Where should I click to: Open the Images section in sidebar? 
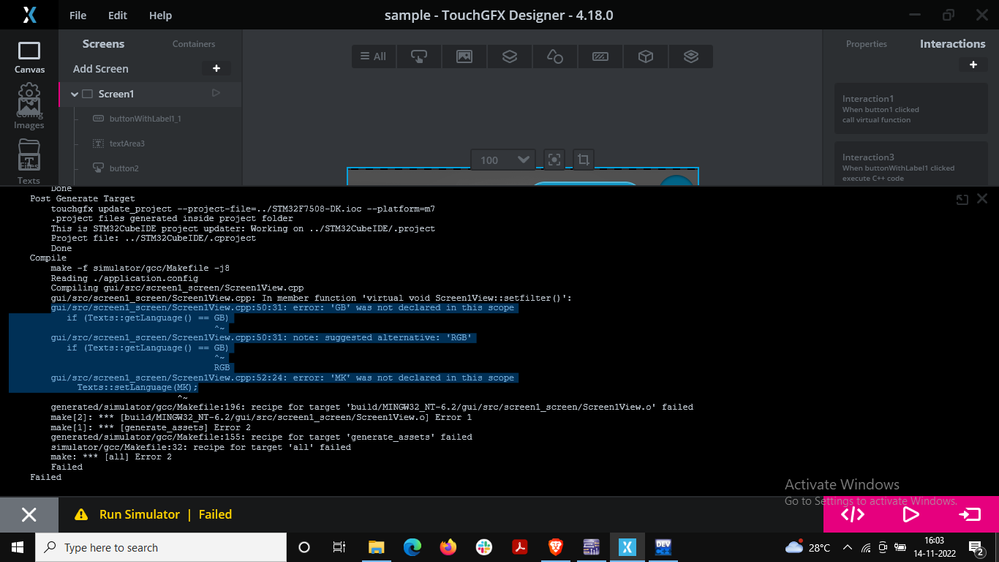click(x=29, y=106)
